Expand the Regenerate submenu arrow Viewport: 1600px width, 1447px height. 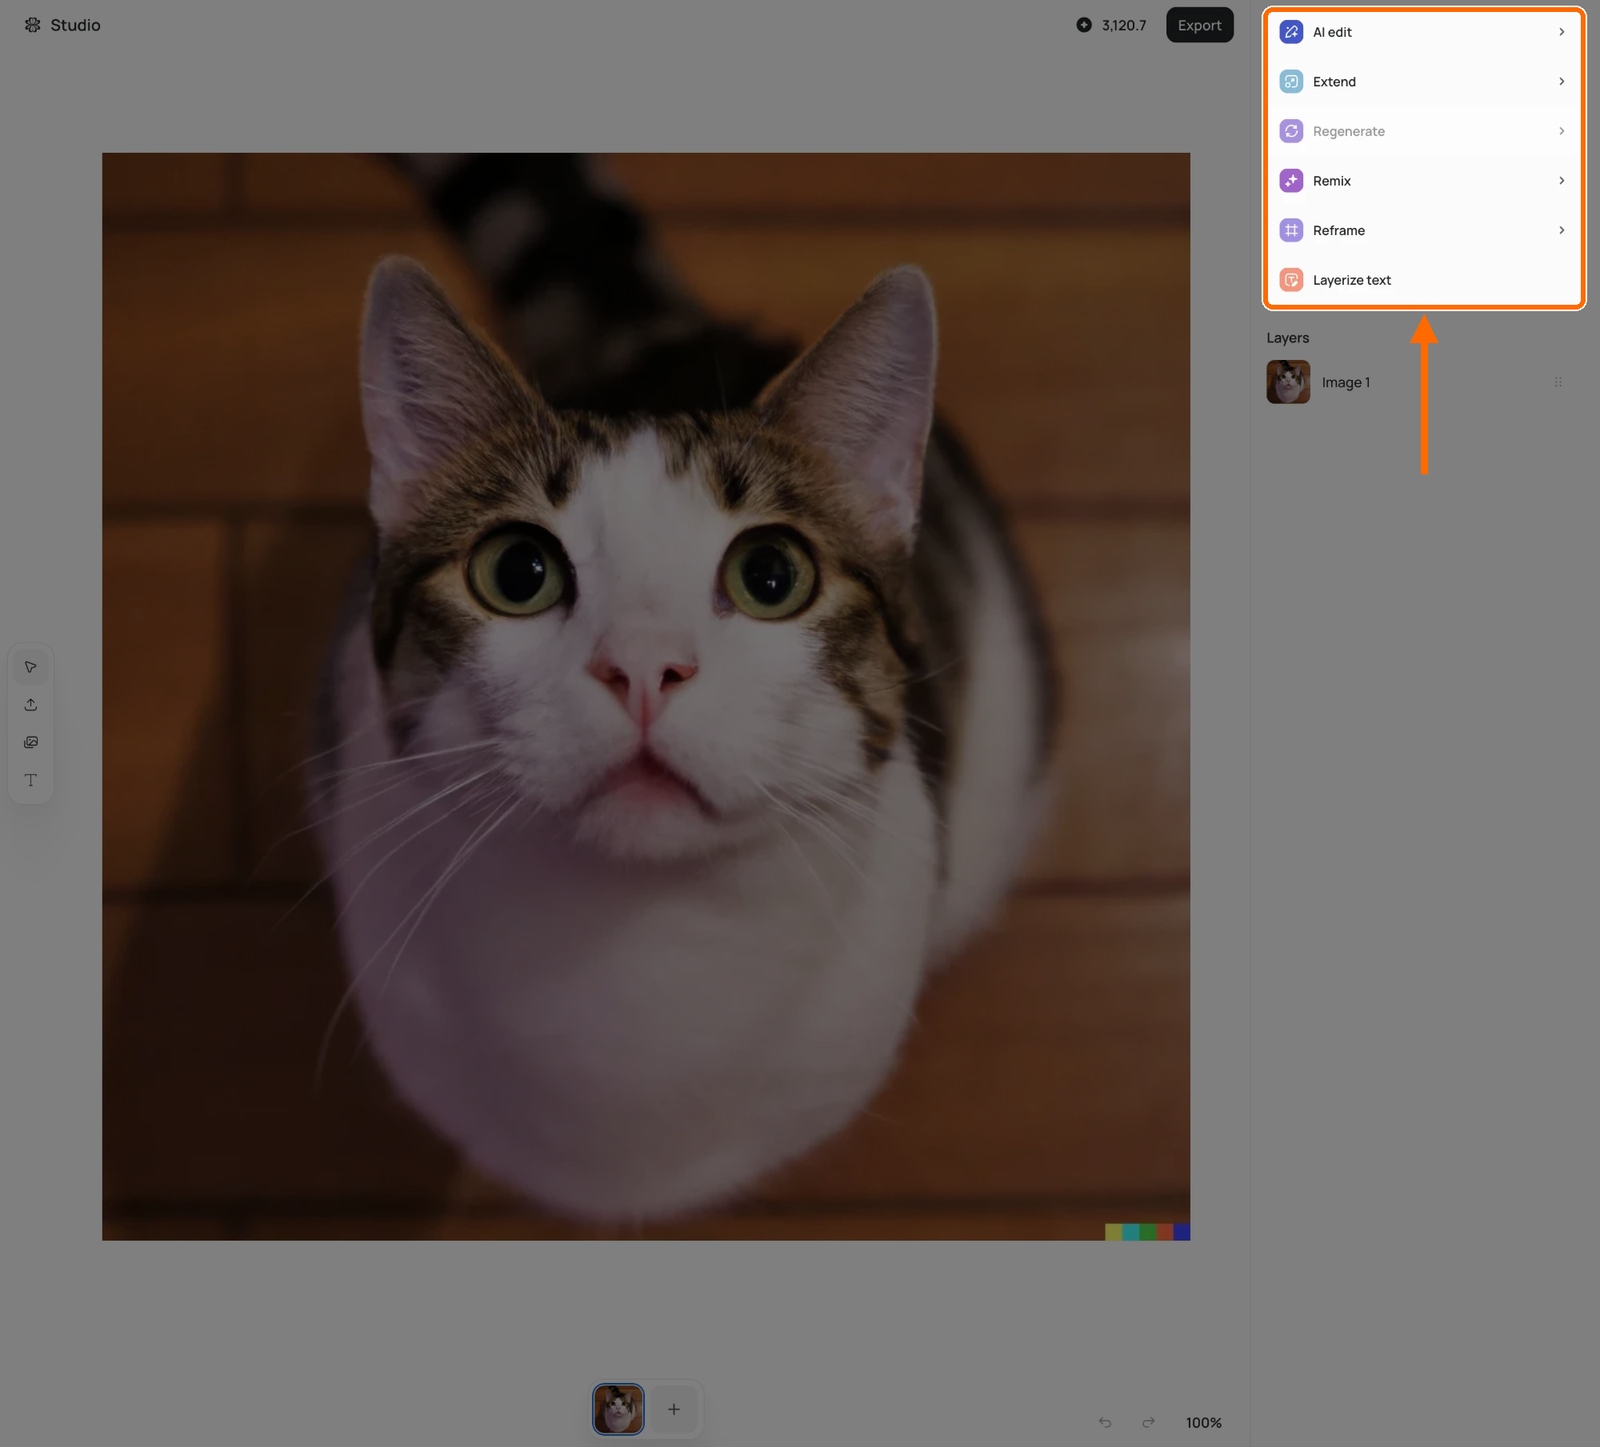click(x=1562, y=131)
